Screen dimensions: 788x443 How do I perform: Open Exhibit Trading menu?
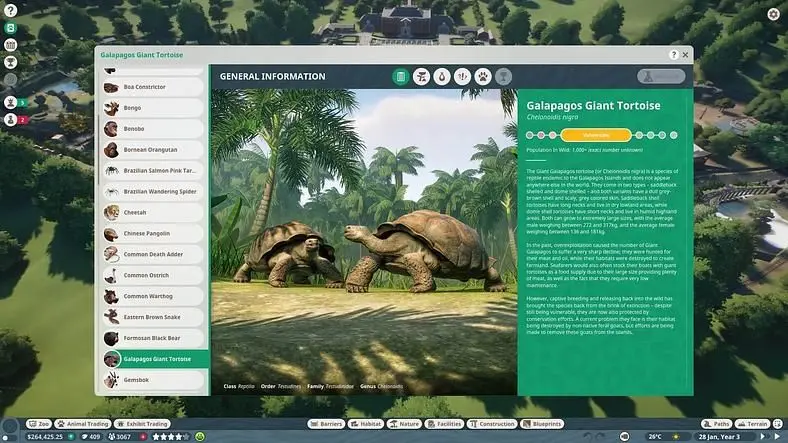(x=142, y=424)
